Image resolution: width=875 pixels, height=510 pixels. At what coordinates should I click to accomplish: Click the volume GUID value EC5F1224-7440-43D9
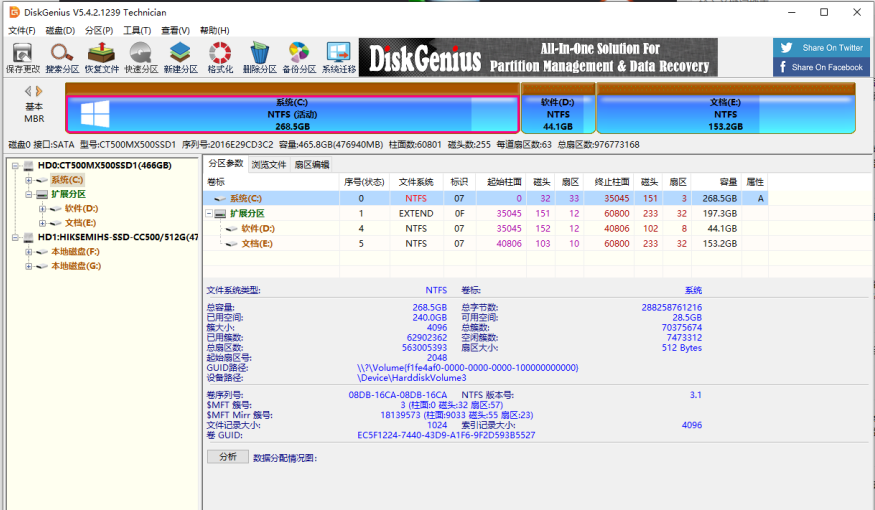pos(446,435)
